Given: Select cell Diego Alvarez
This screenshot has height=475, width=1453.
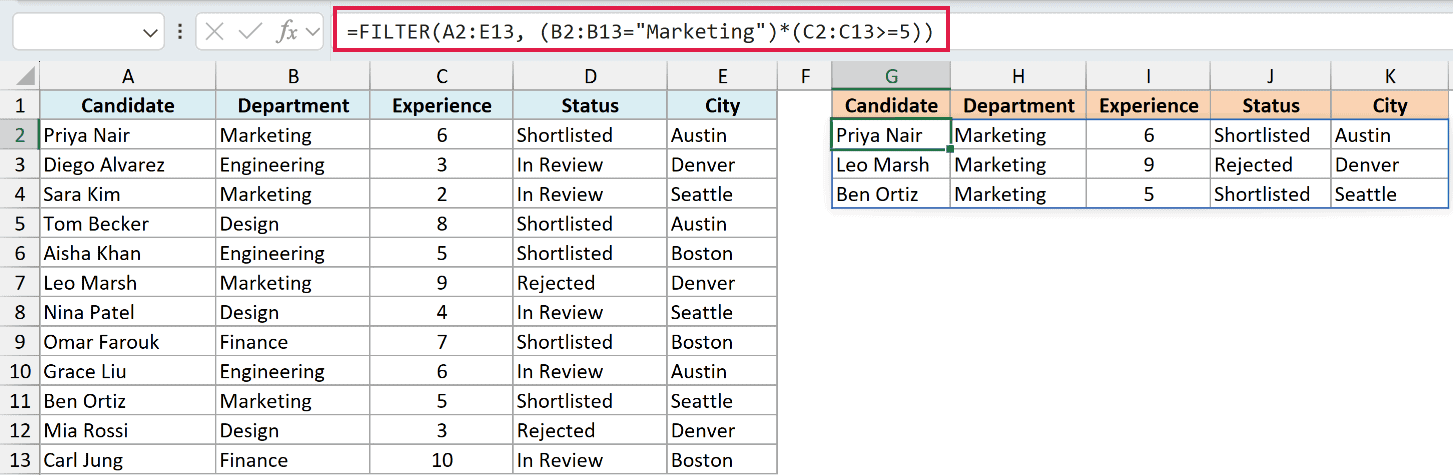Looking at the screenshot, I should [x=127, y=164].
